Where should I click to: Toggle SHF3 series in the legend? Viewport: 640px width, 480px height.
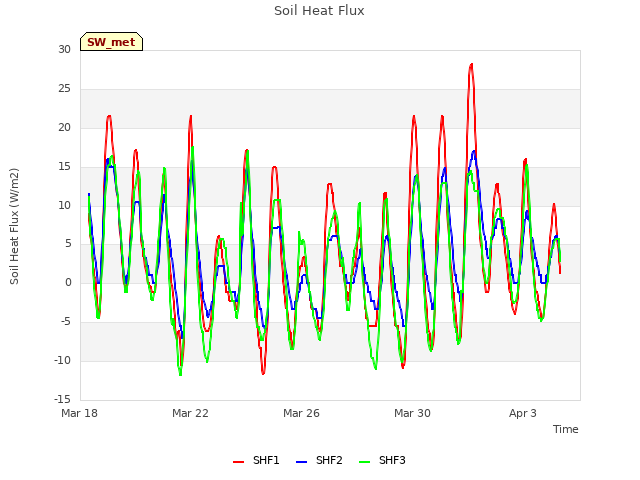(382, 460)
